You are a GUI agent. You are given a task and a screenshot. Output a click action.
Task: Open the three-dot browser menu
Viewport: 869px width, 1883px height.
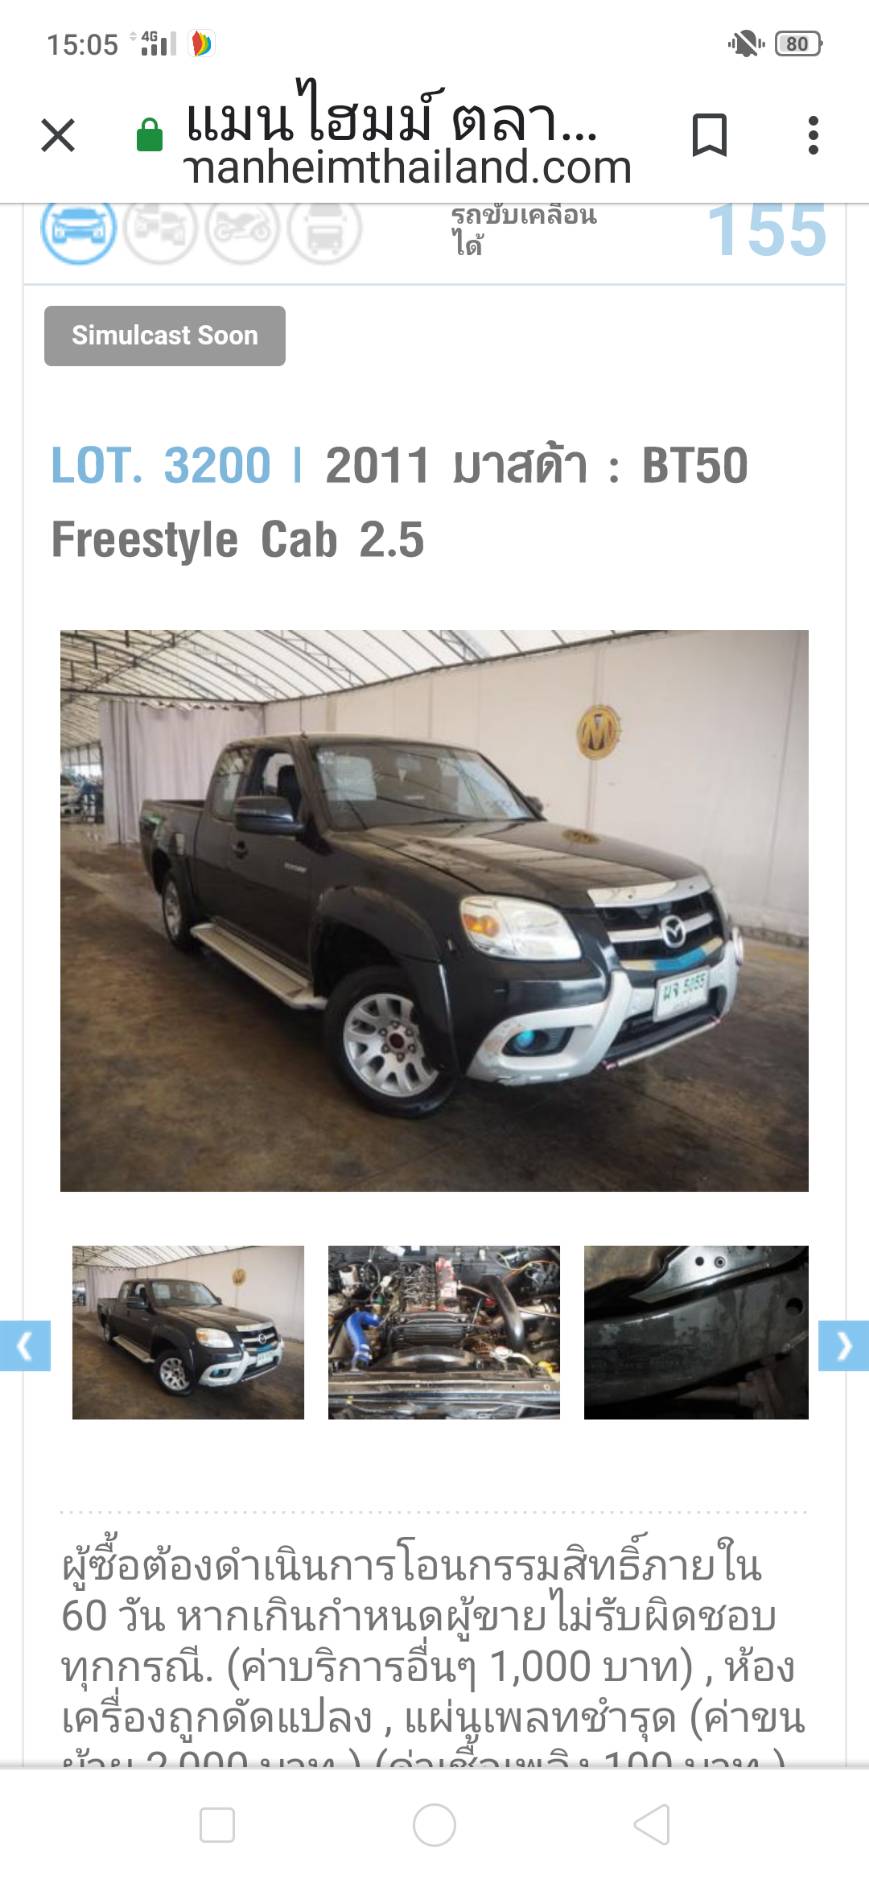point(813,135)
